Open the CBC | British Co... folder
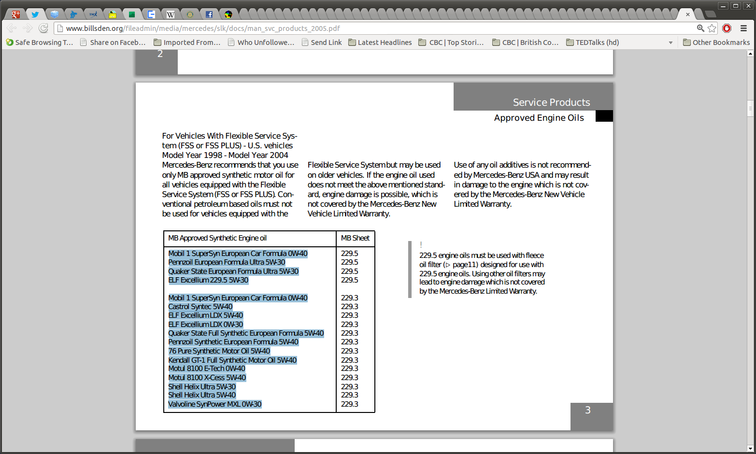Screen dimensions: 756x454 (525, 42)
